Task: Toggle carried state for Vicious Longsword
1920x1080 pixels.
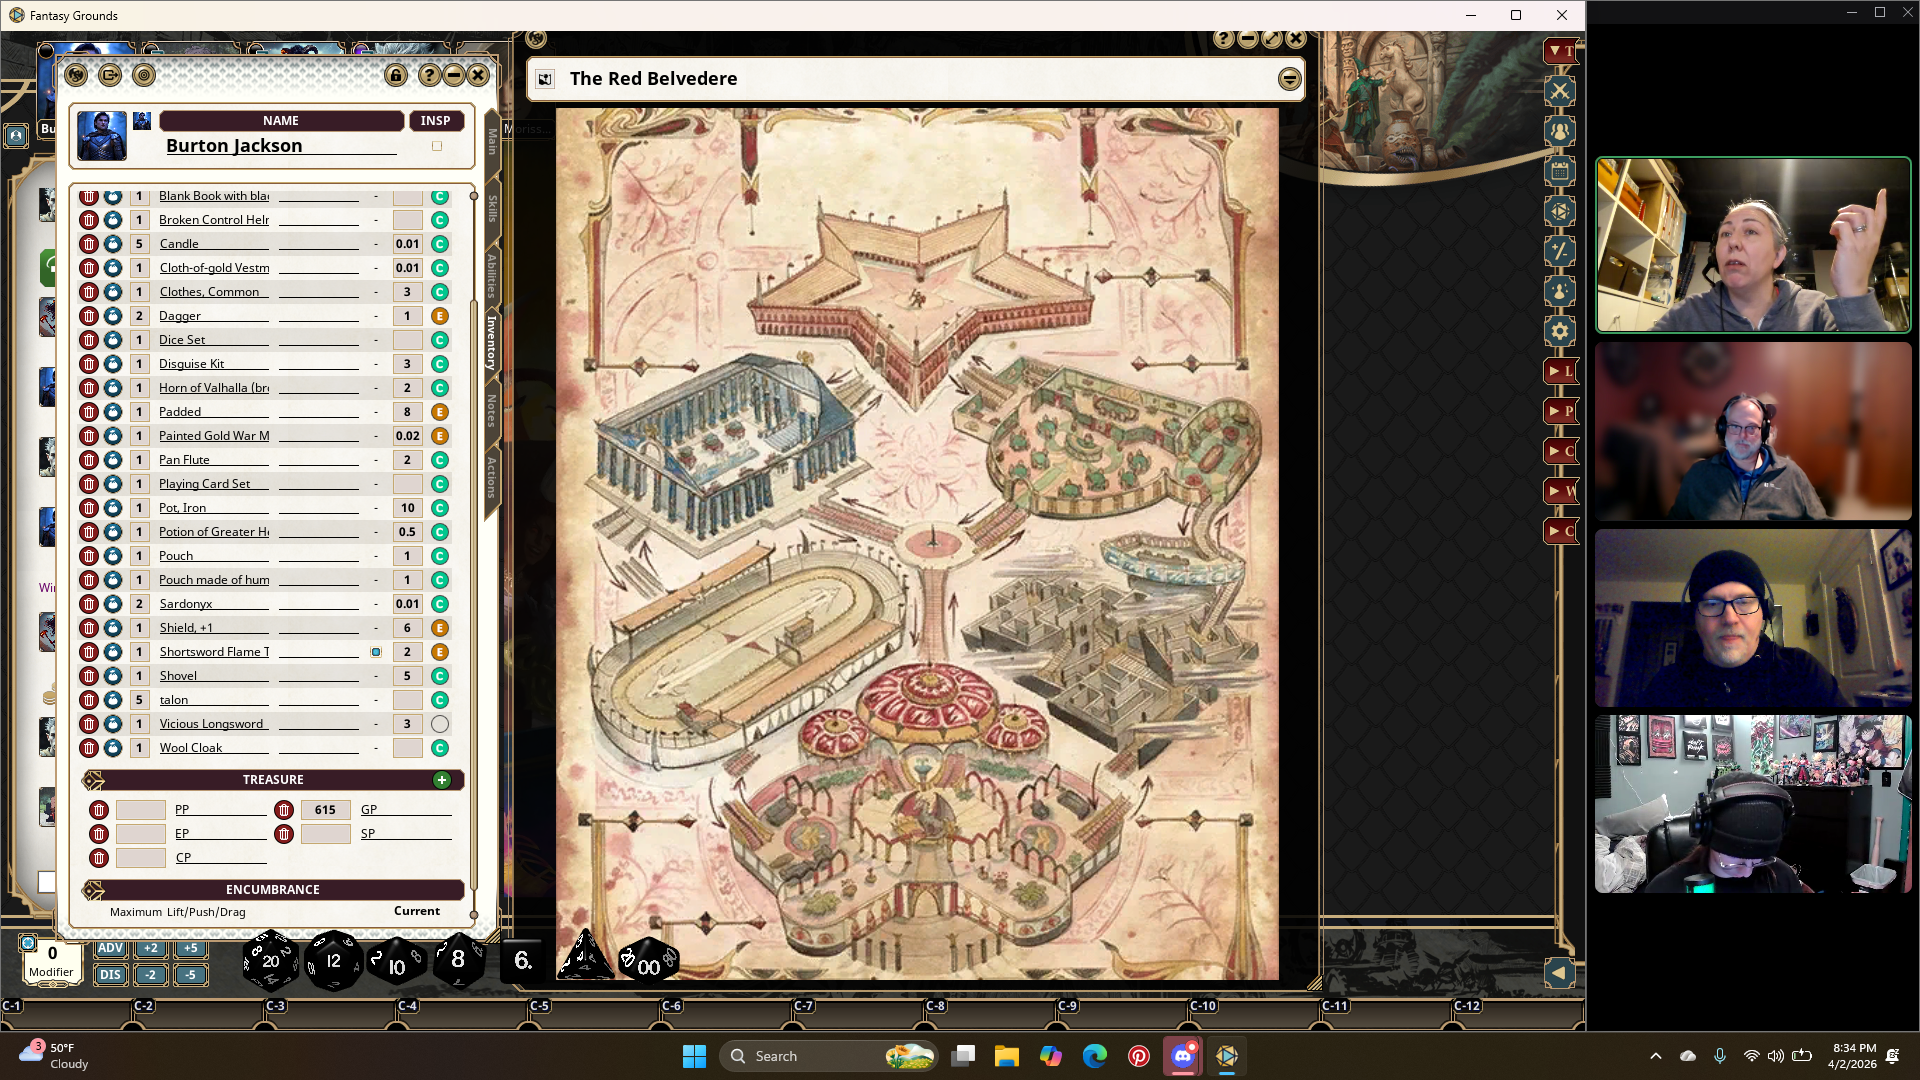Action: tap(439, 724)
